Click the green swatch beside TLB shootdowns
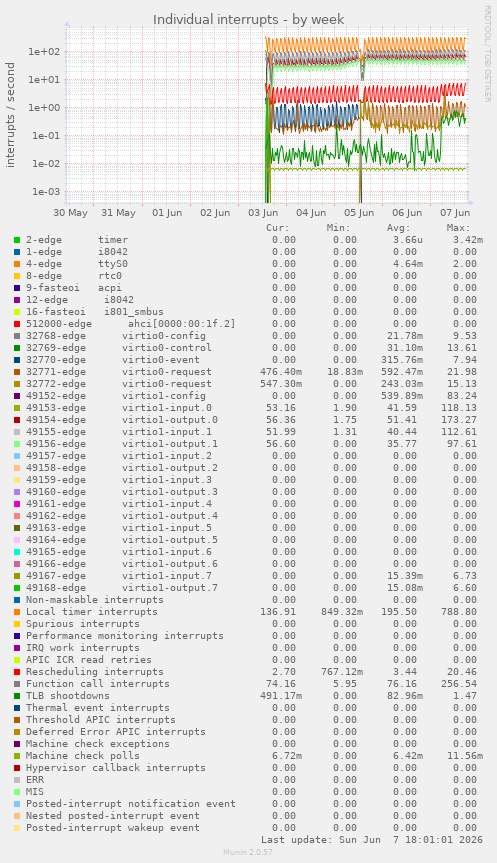Screen dimensions: 497x863 tap(17, 696)
